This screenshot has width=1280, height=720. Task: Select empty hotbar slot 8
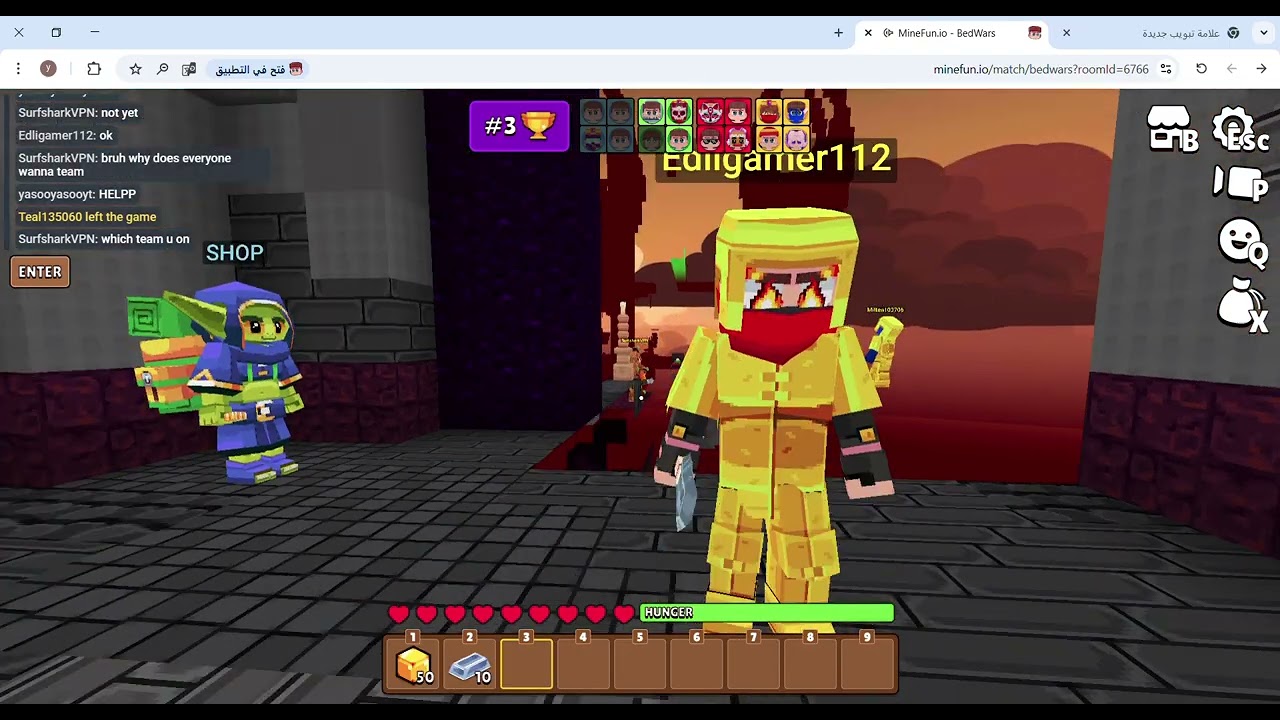[810, 663]
